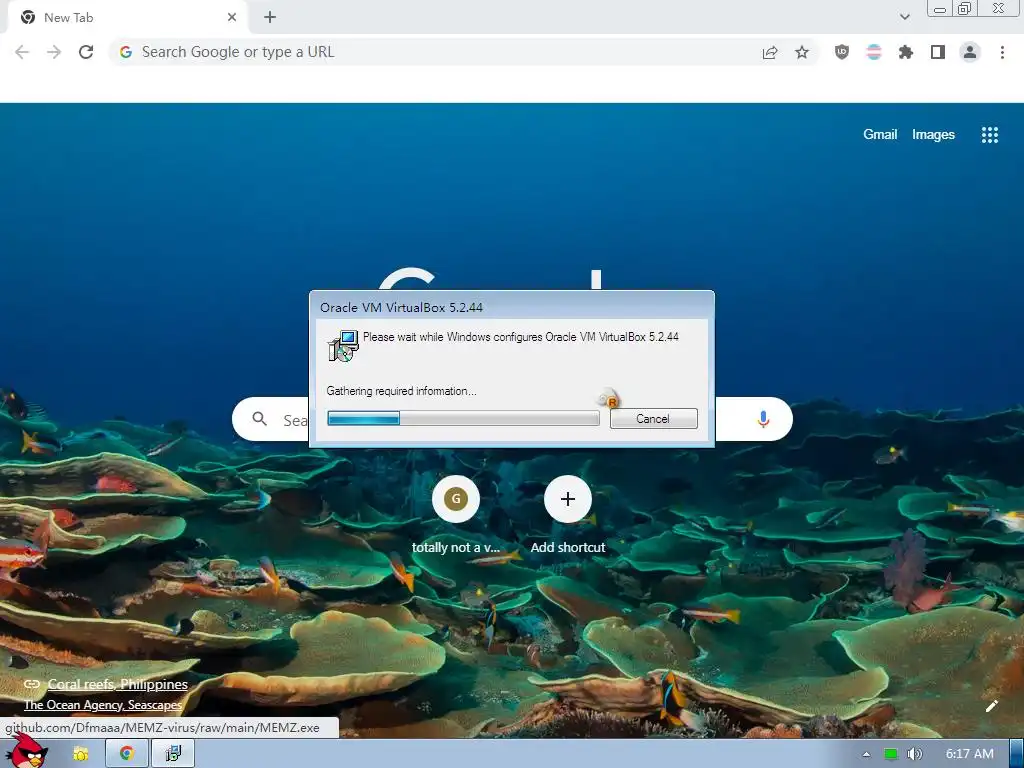The image size is (1024, 768).
Task: Open a new tab with the plus button
Action: [270, 18]
